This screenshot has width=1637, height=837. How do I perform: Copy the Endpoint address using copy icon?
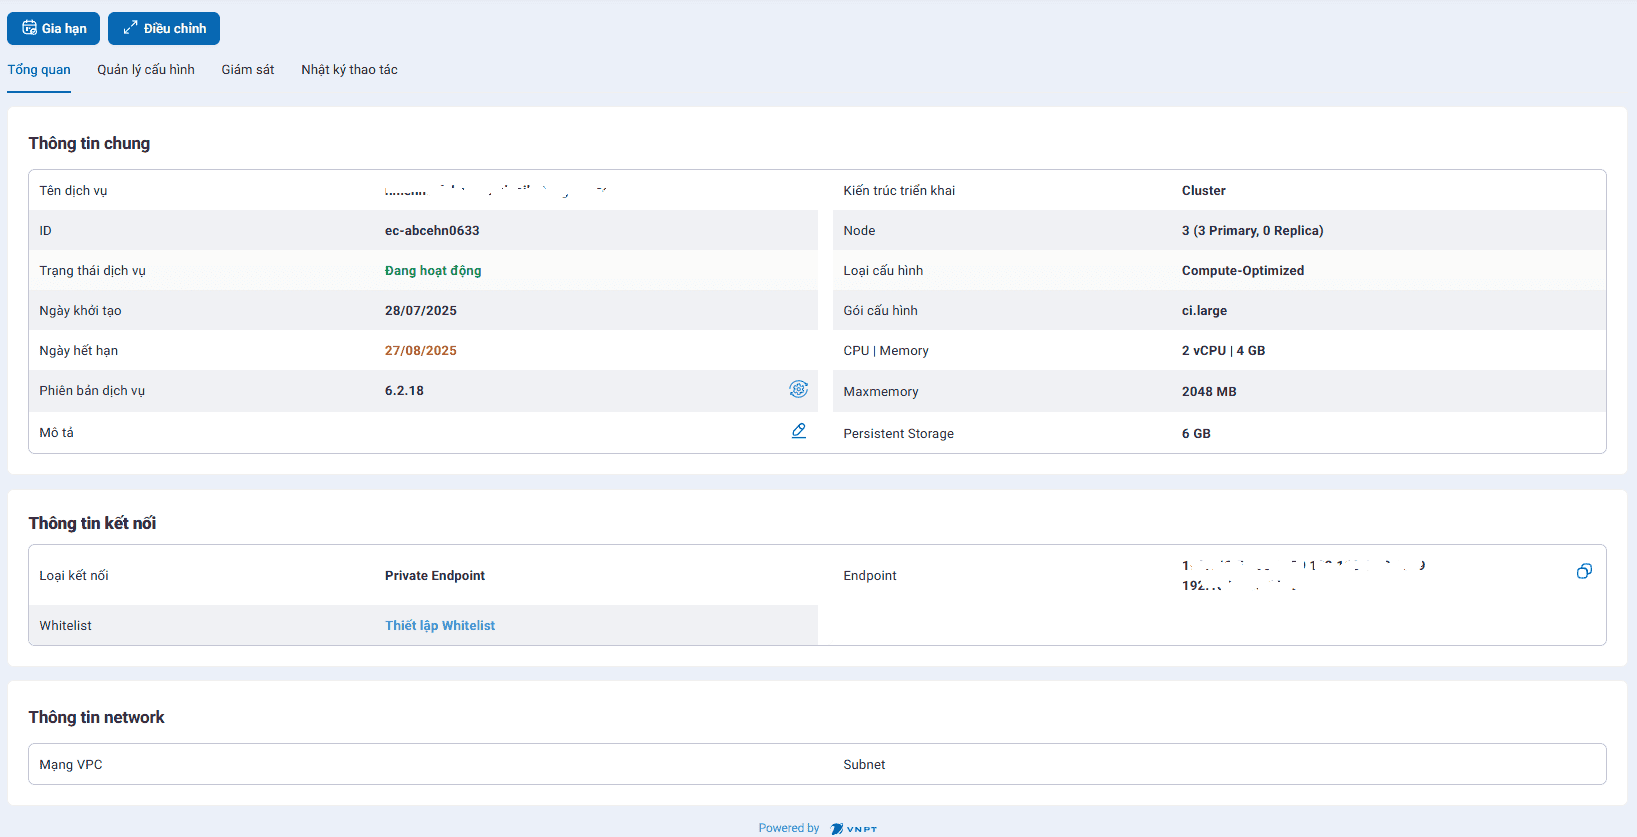[x=1584, y=571]
